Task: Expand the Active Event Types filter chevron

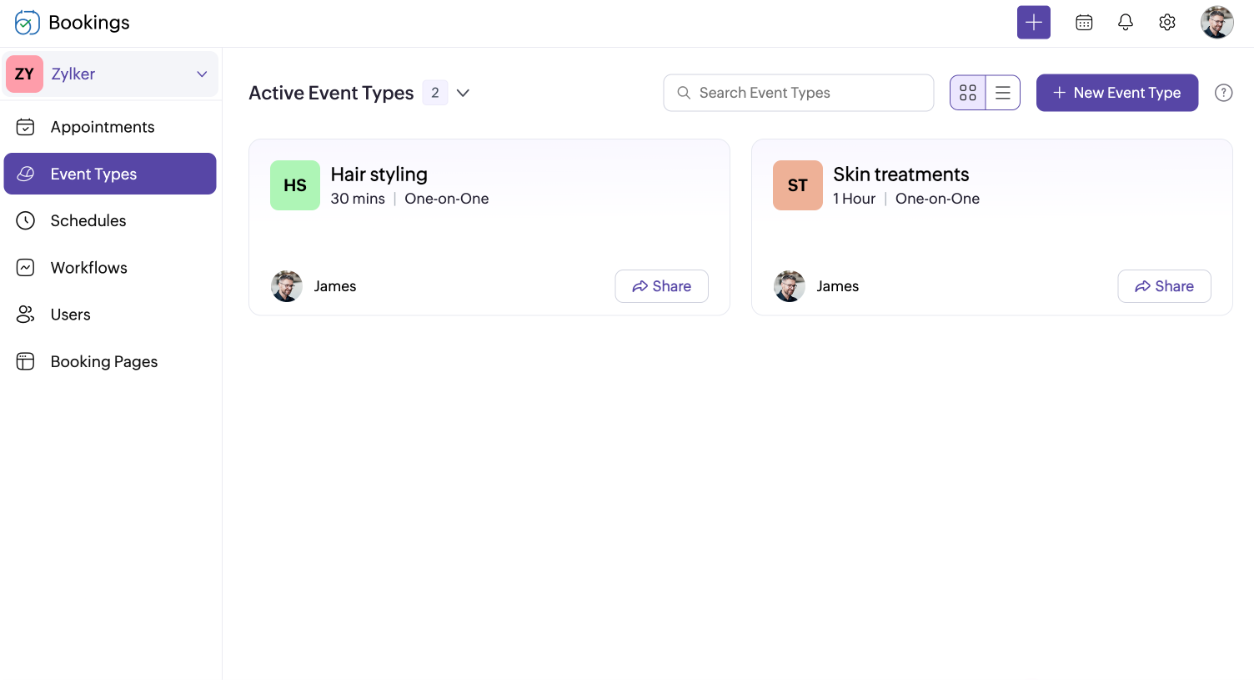Action: [463, 93]
